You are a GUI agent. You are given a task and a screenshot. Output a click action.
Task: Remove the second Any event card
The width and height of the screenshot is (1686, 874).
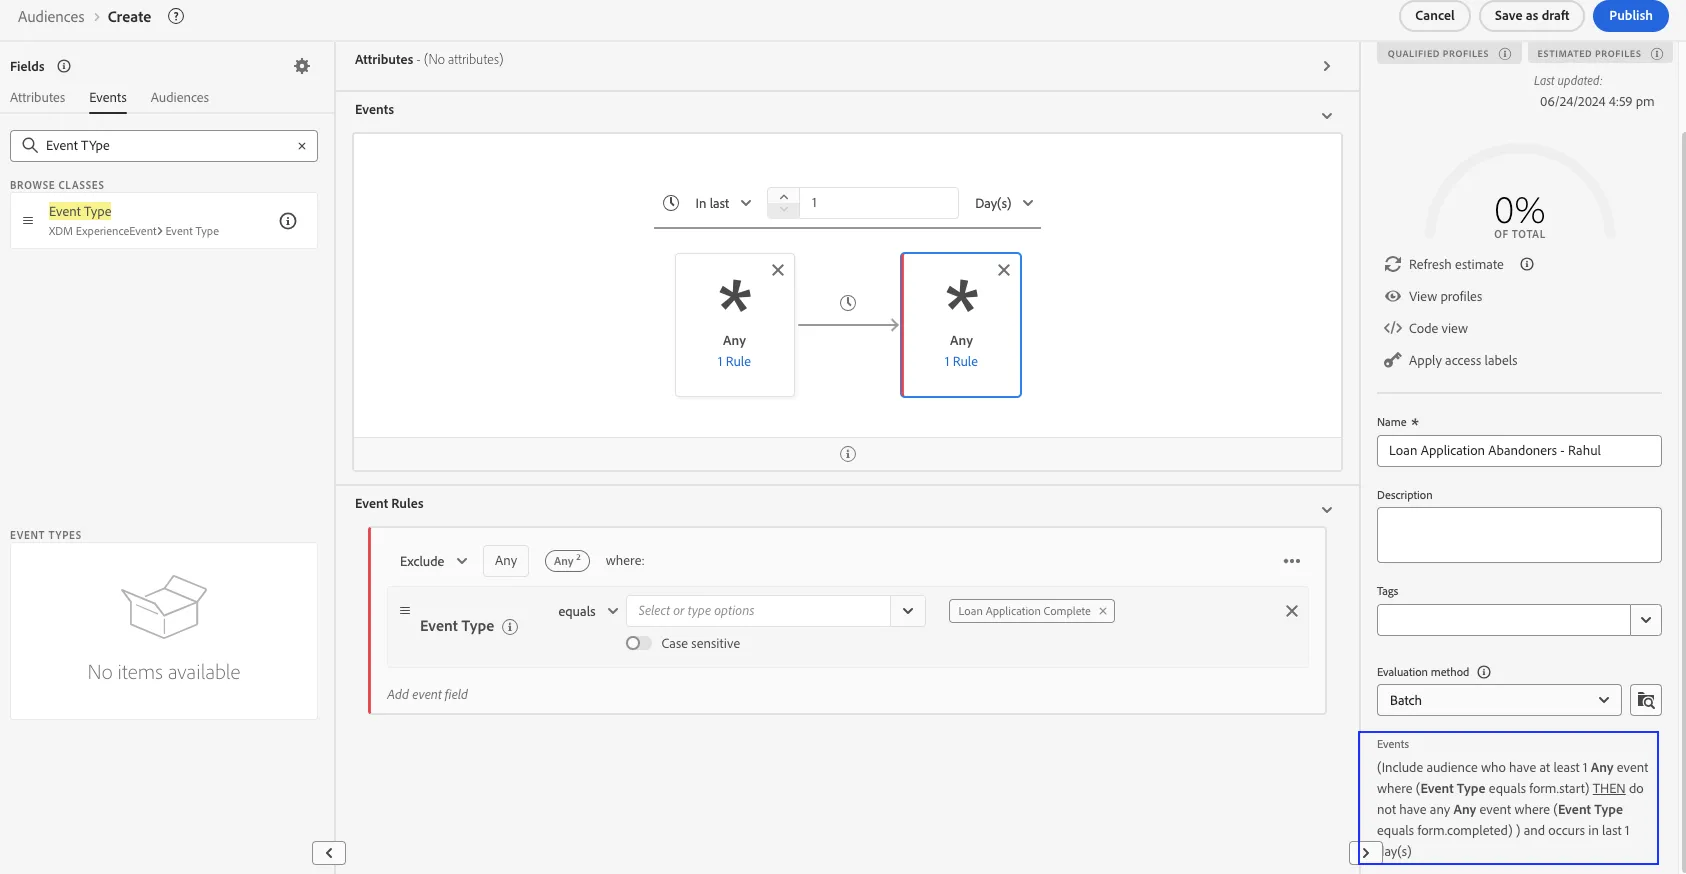click(1004, 270)
